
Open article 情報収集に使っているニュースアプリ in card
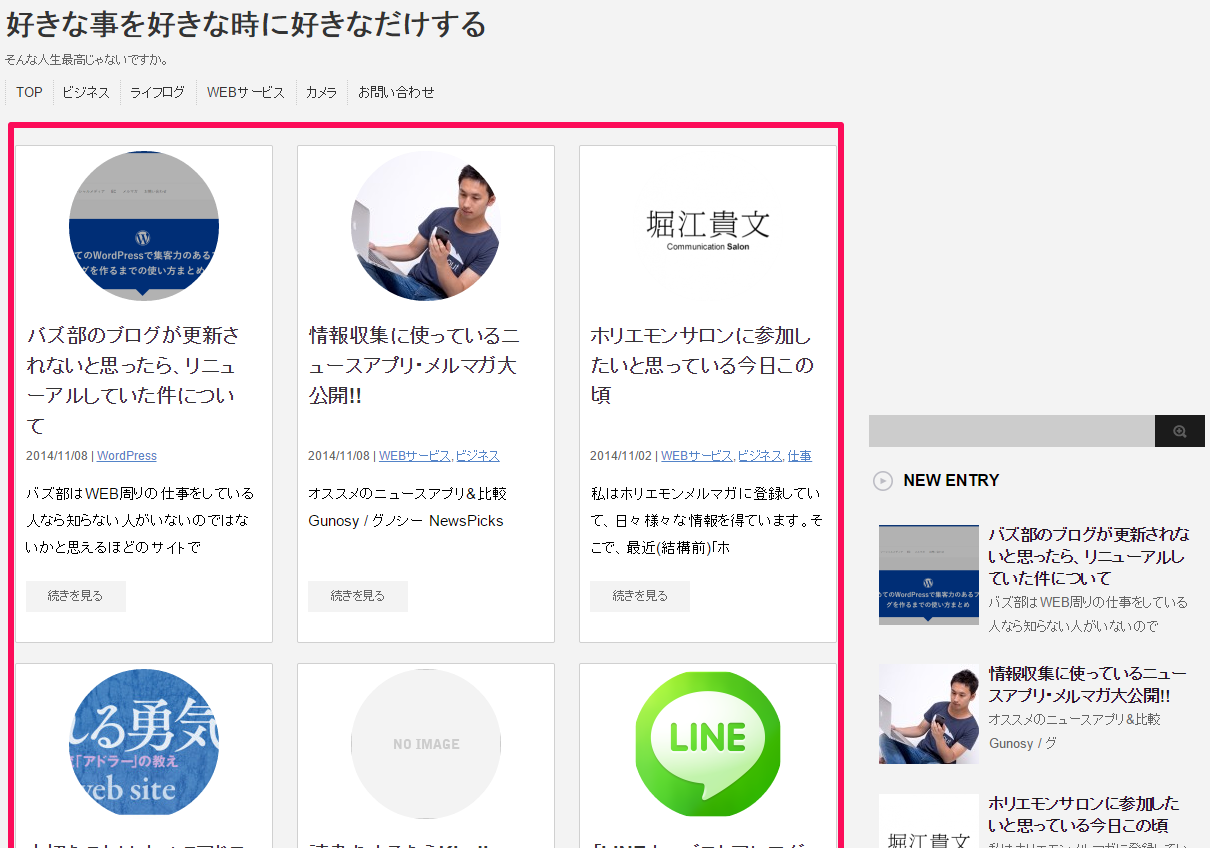(414, 365)
